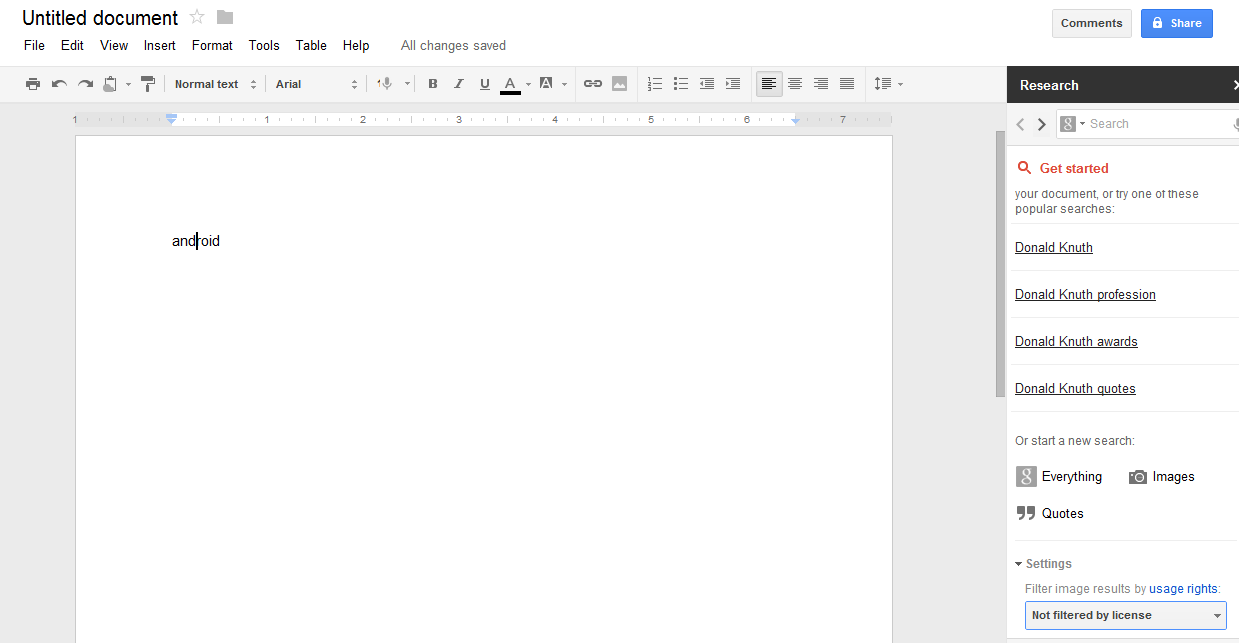Open the Comments button
The image size is (1239, 643).
point(1092,23)
